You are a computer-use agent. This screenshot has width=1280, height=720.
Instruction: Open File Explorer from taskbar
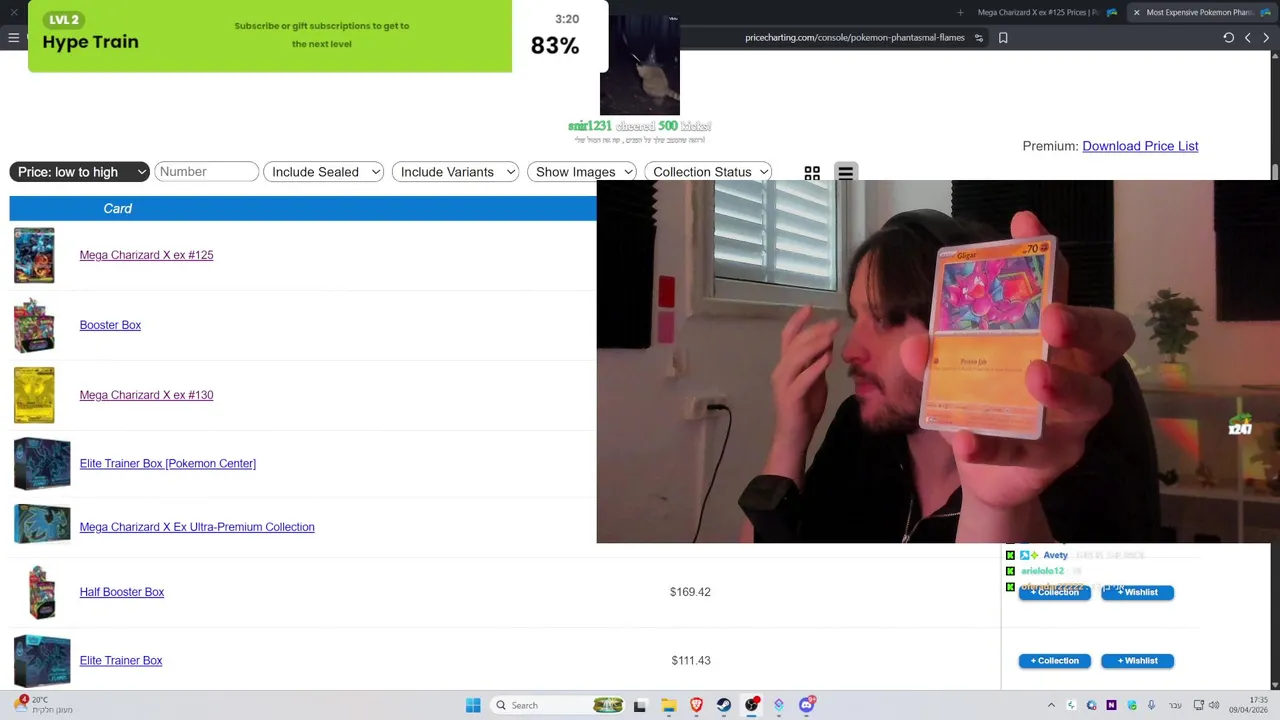(669, 705)
